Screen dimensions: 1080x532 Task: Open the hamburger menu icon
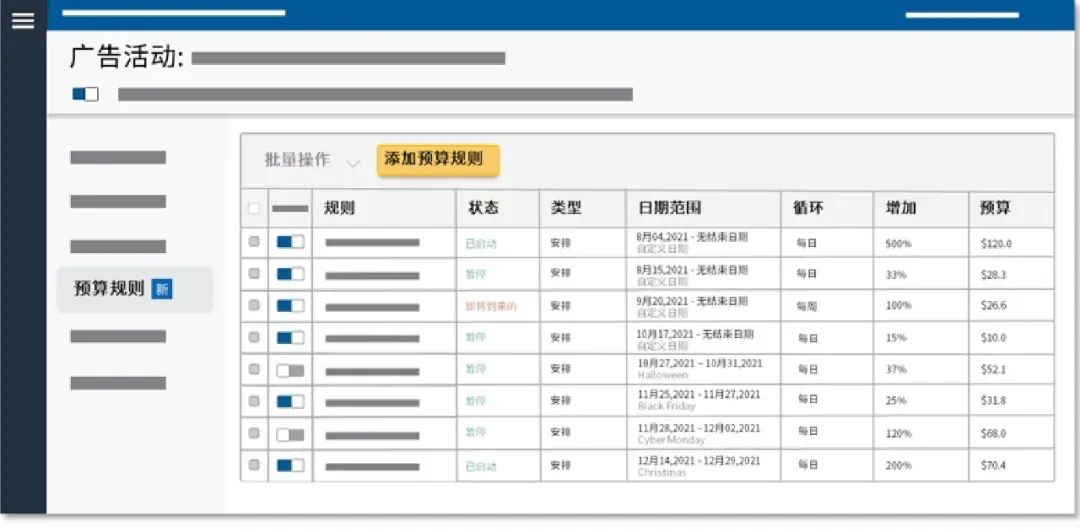(23, 21)
